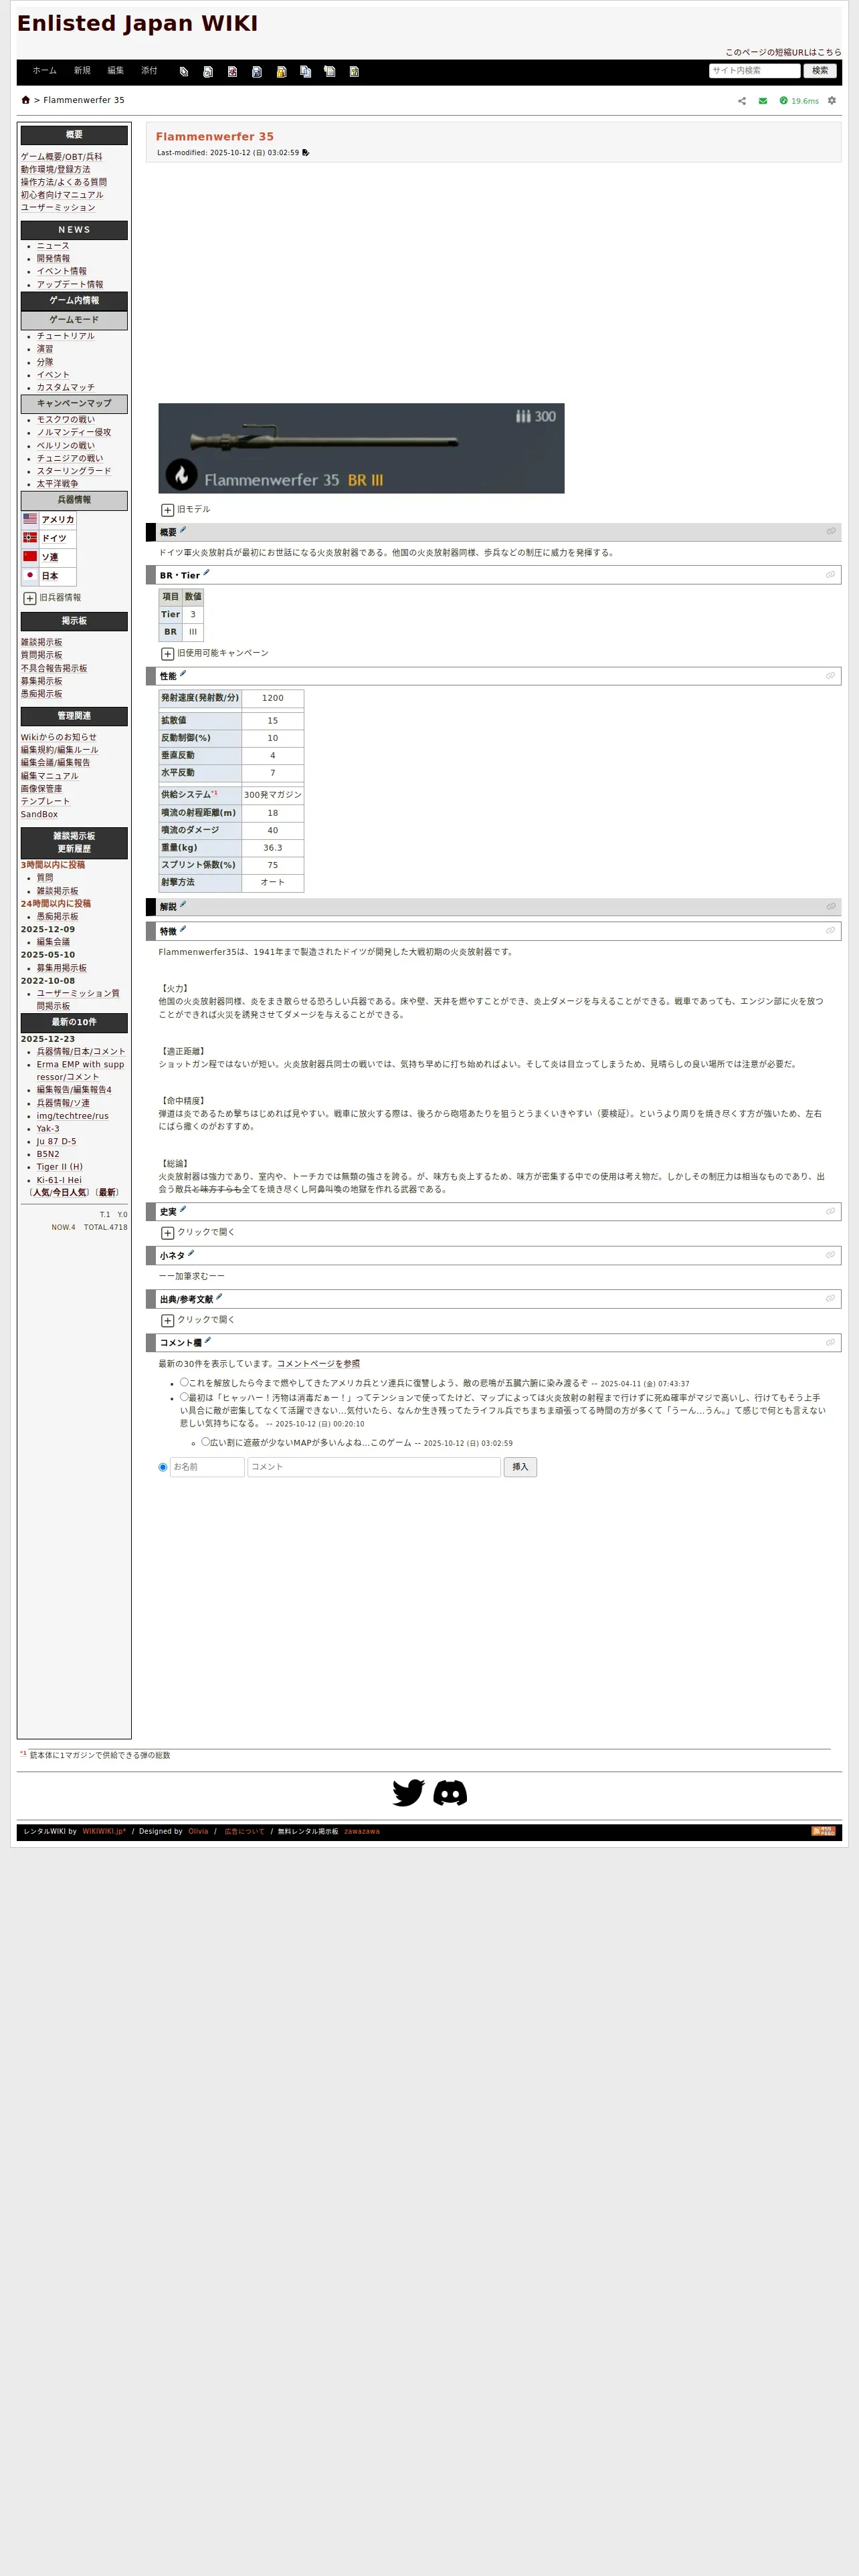Click the 挿入 comment submit button
Image resolution: width=859 pixels, height=2576 pixels.
click(x=520, y=1467)
